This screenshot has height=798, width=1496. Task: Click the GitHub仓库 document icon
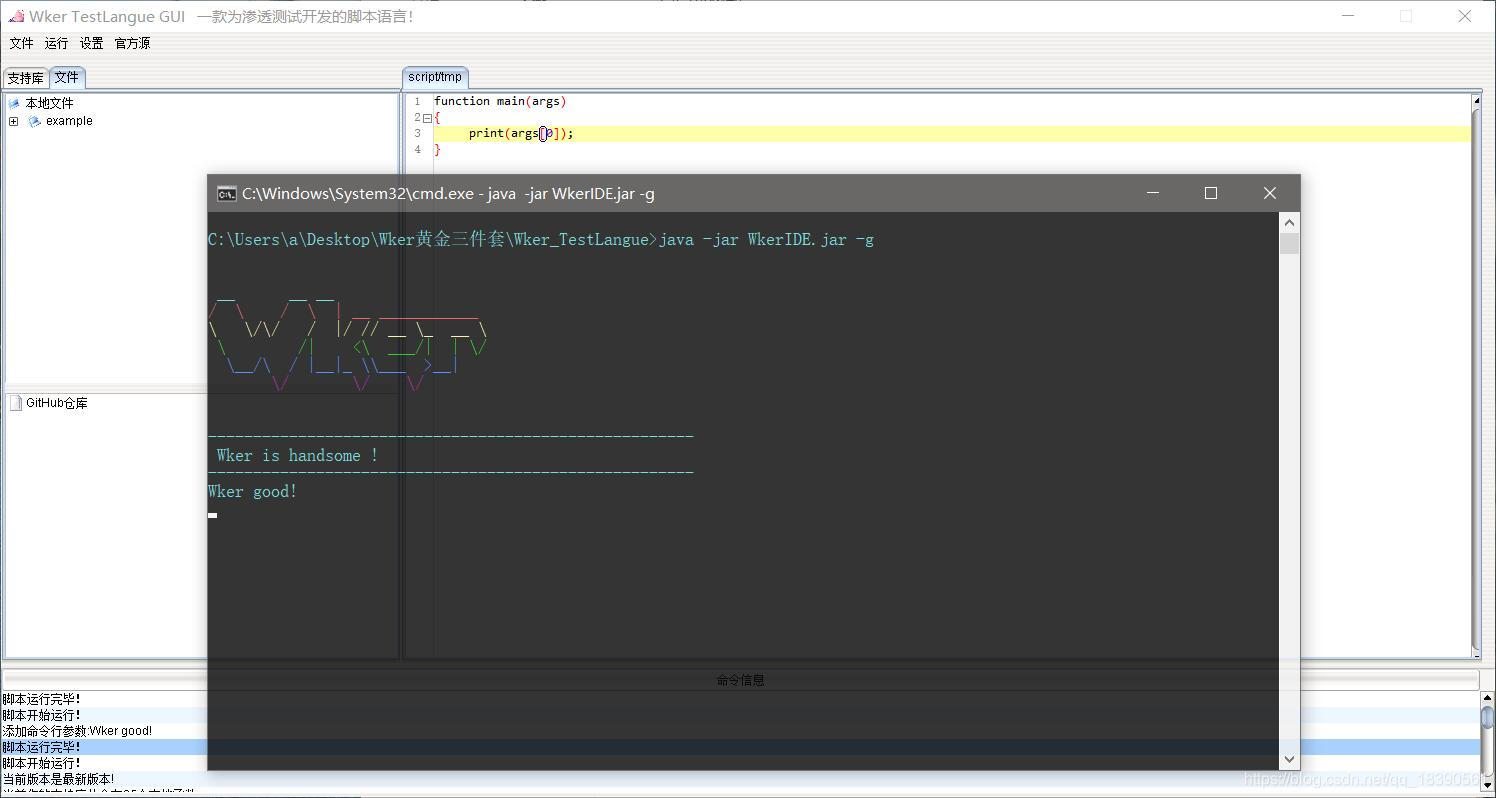pyautogui.click(x=15, y=403)
